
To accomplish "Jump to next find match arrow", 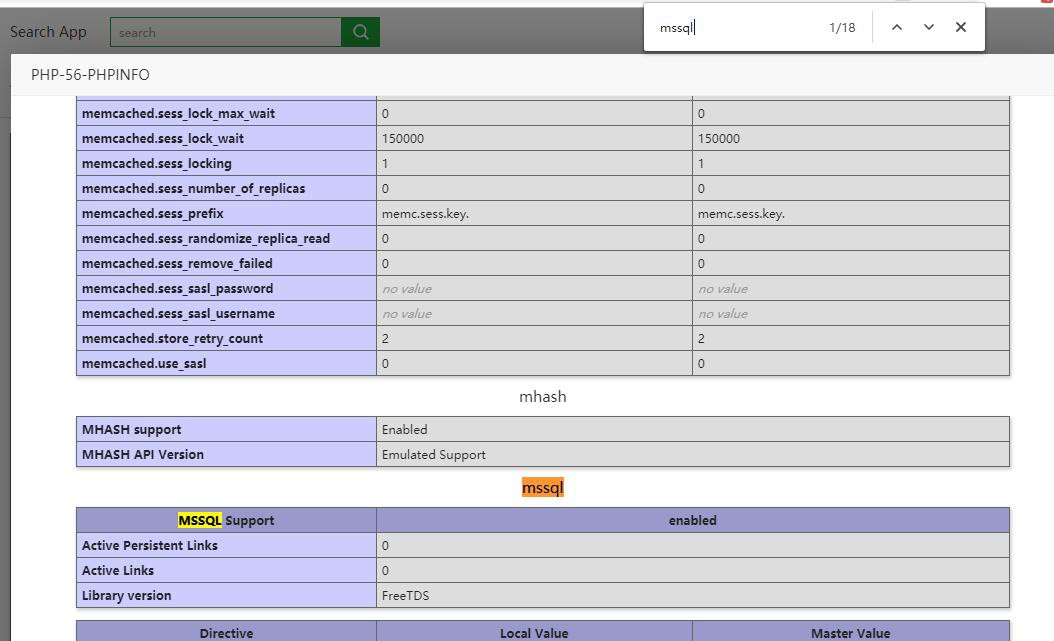I will 929,27.
